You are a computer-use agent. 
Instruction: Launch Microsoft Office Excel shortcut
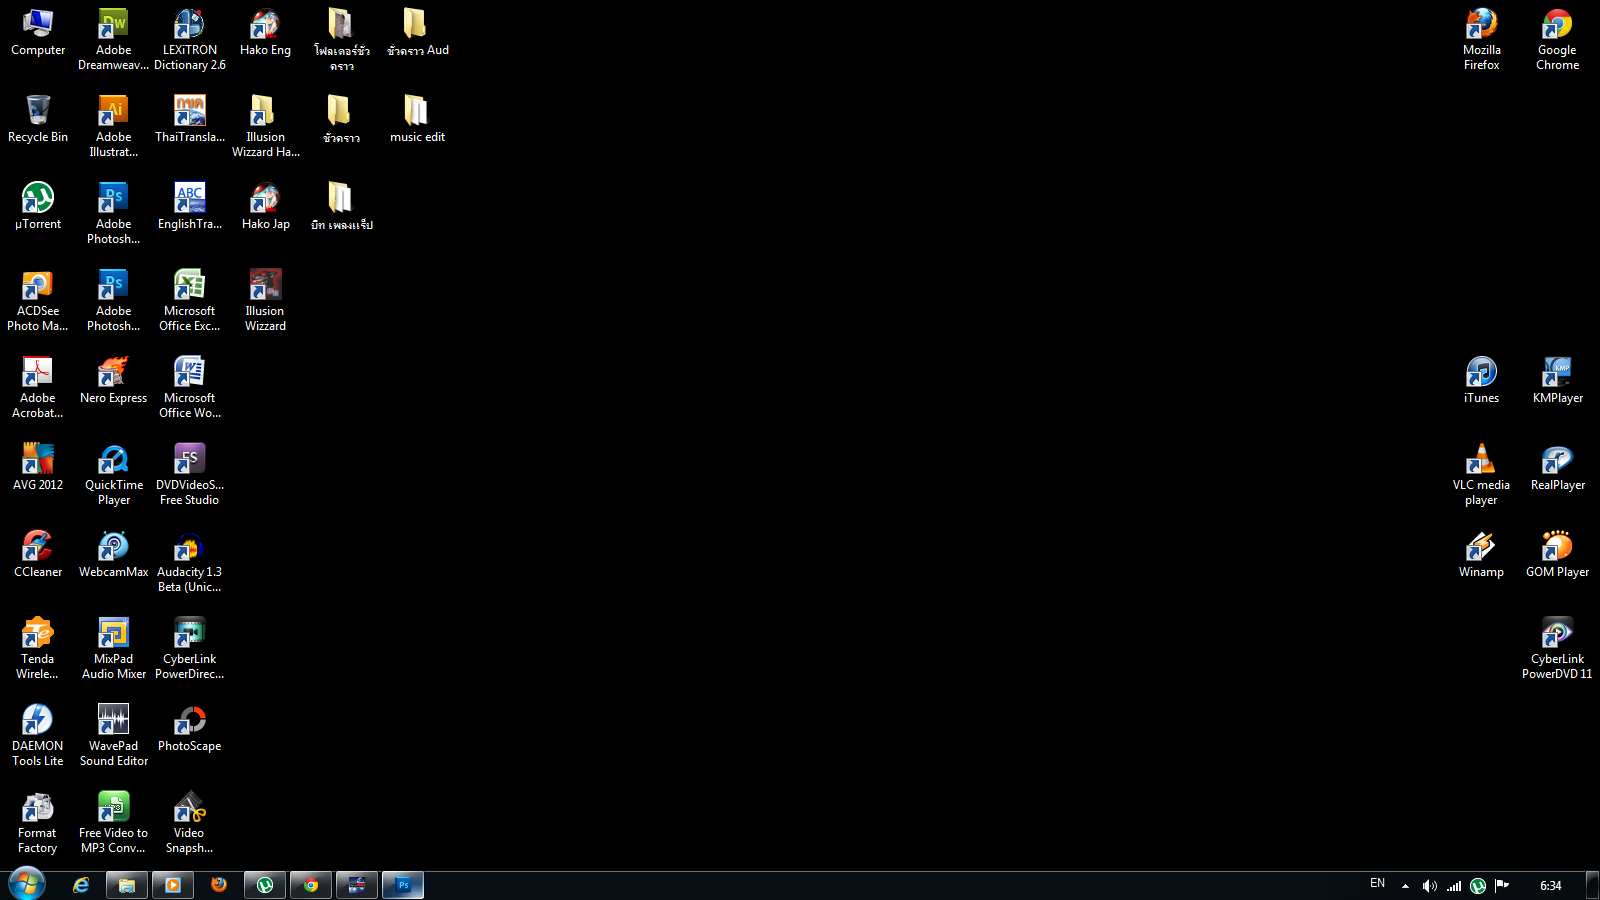pyautogui.click(x=190, y=300)
